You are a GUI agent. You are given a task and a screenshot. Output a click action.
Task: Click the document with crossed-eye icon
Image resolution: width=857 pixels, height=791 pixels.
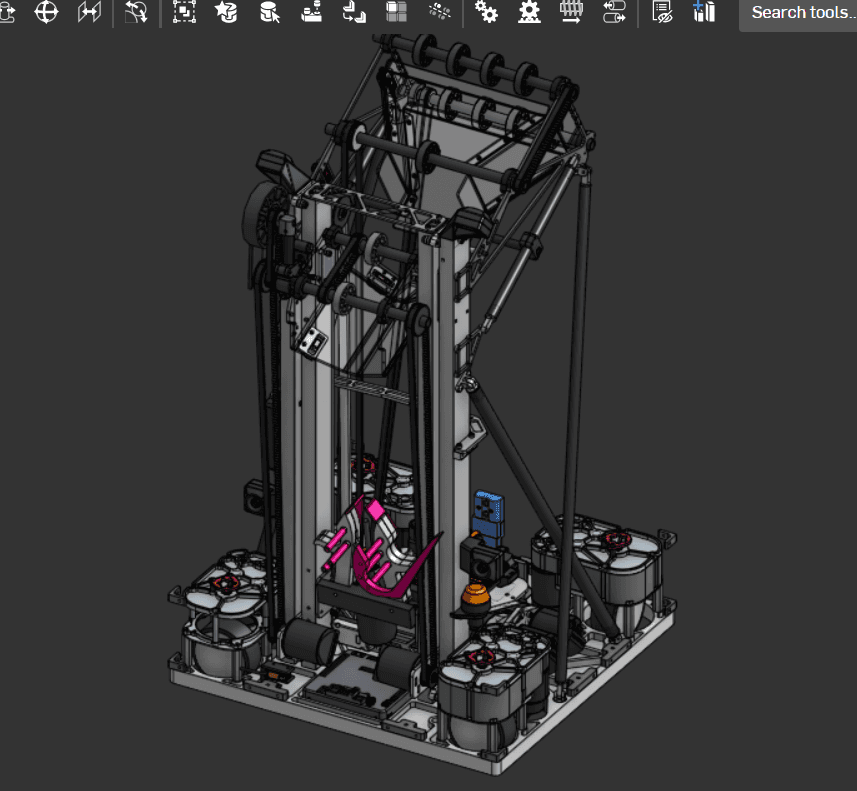[662, 12]
